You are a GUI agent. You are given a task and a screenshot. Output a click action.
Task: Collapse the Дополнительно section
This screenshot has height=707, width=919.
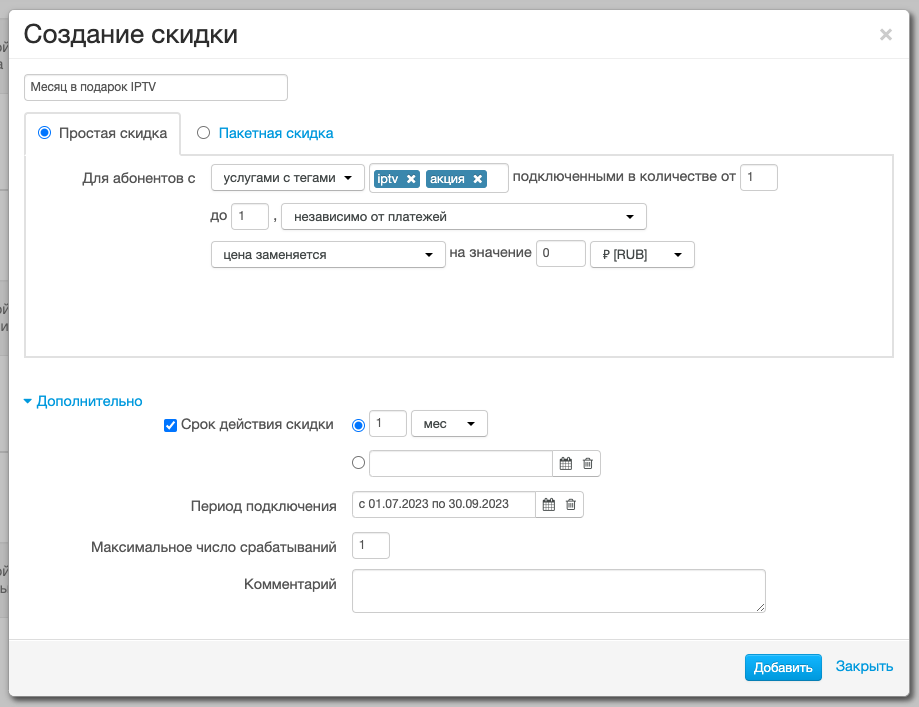point(83,401)
